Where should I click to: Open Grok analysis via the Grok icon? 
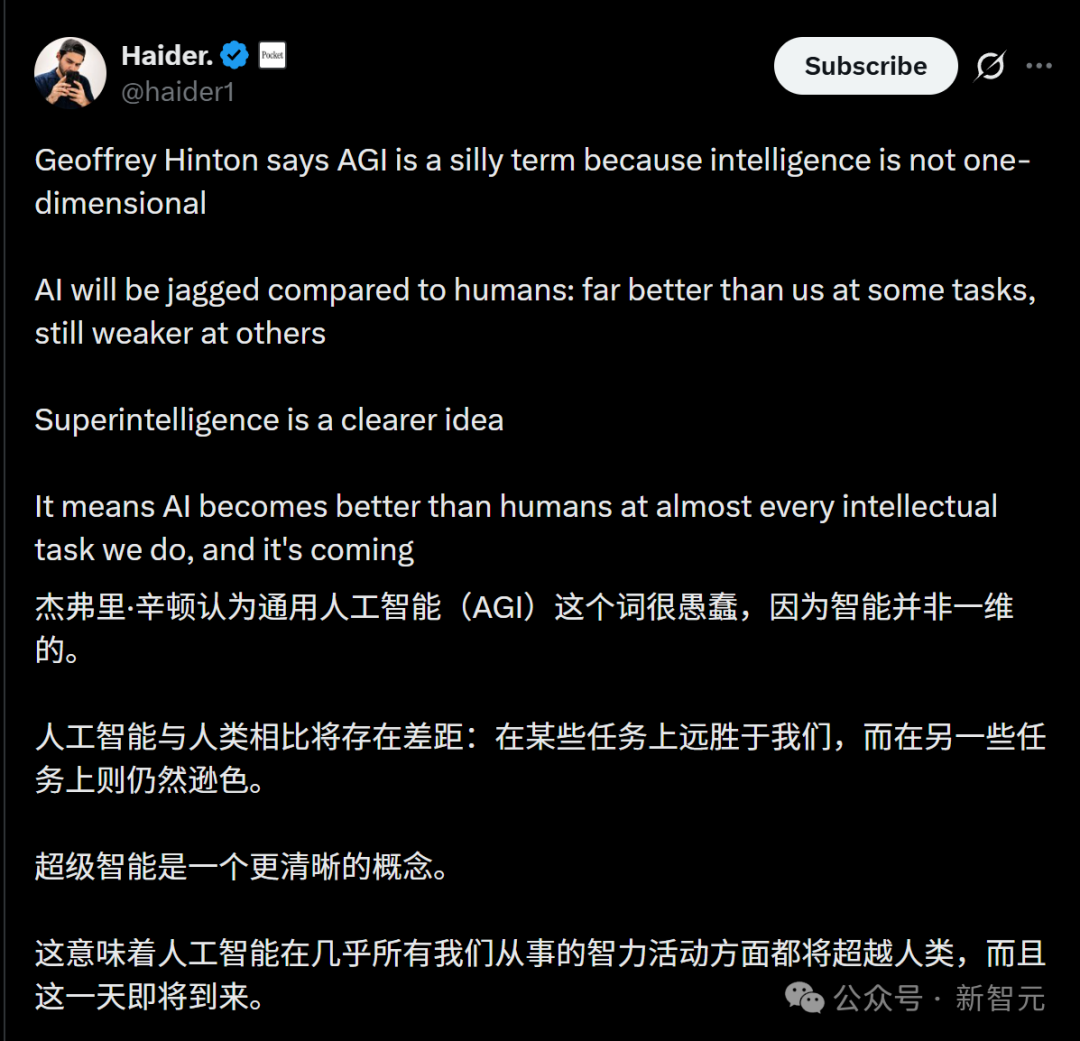click(989, 65)
